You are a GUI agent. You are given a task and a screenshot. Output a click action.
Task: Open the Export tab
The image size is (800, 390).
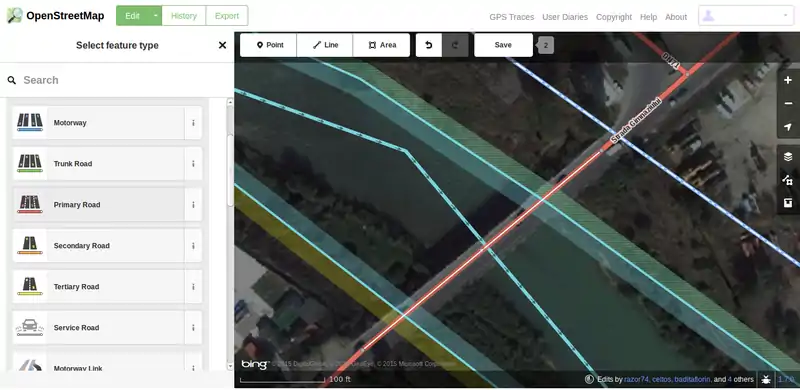click(x=227, y=16)
